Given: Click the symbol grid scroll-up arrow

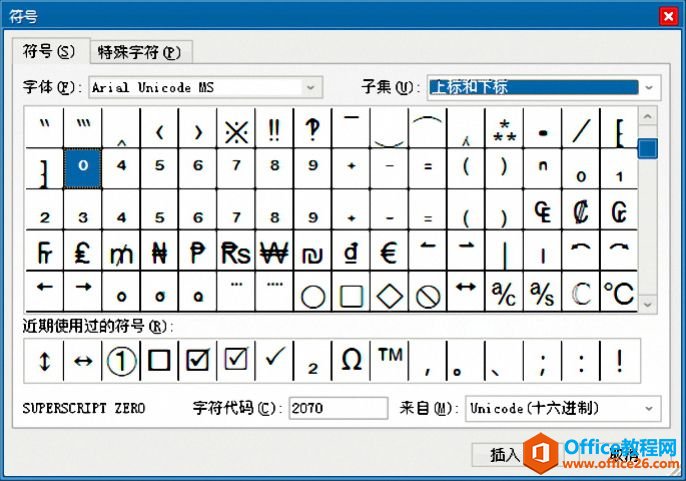Looking at the screenshot, I should pos(648,116).
